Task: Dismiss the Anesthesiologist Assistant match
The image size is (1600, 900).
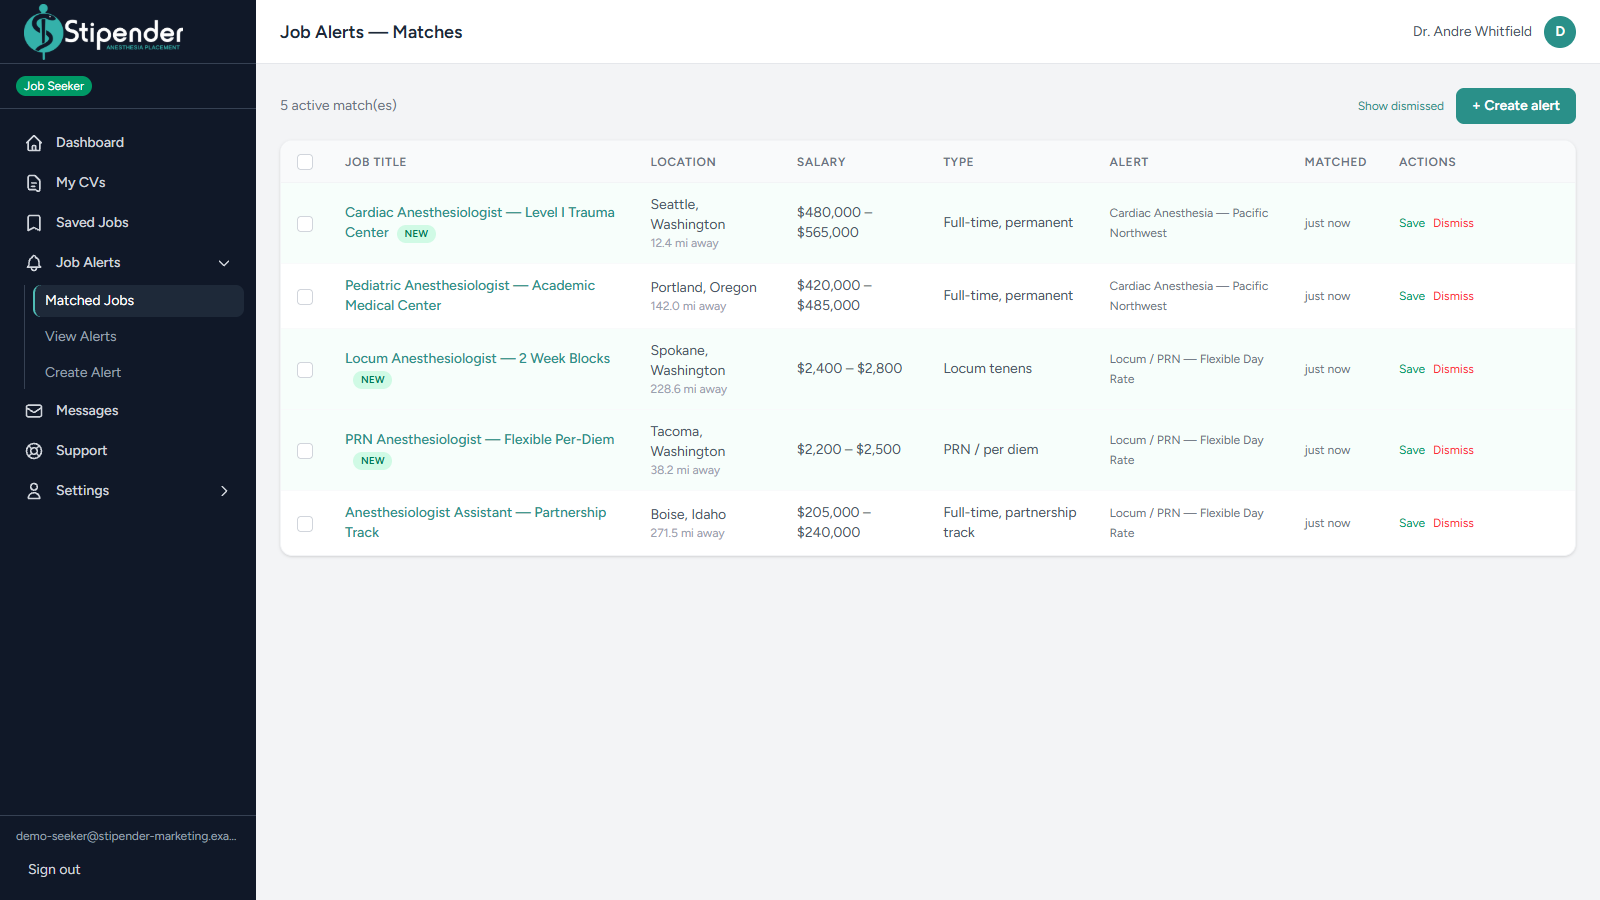Action: [1453, 524]
